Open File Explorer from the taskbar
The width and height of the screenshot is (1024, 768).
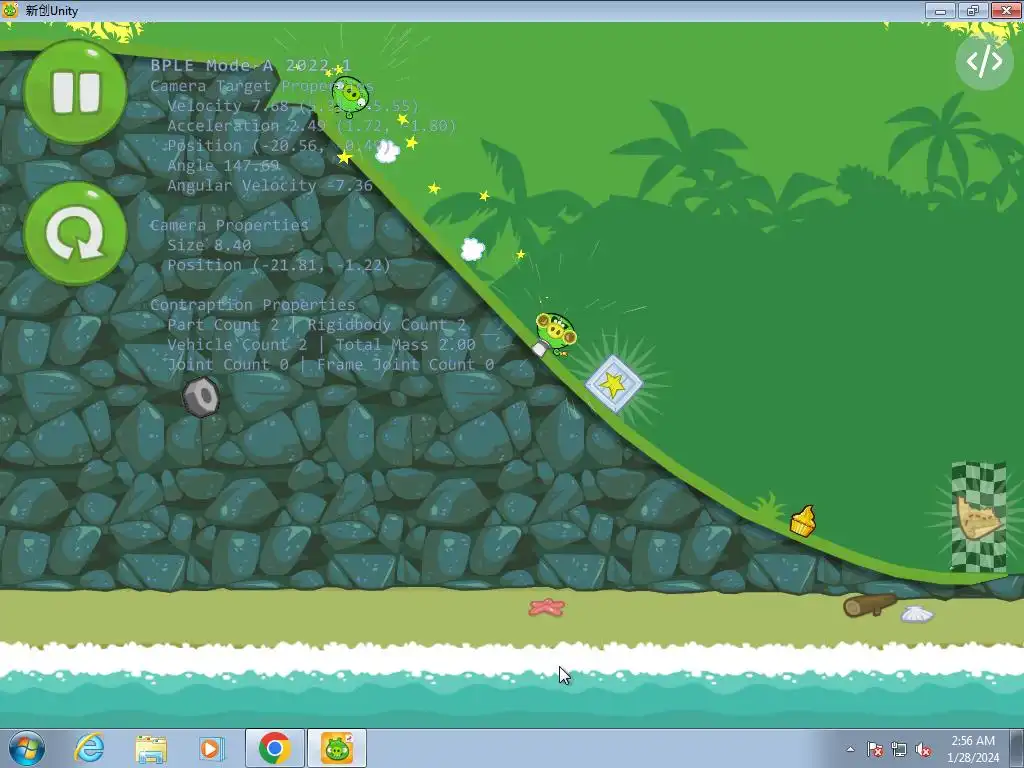151,748
